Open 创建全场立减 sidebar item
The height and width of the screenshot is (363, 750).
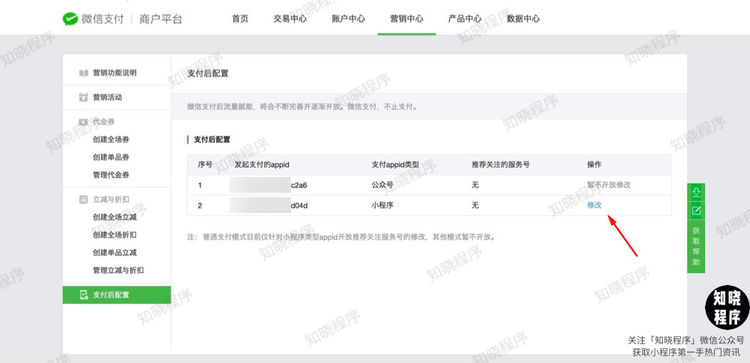click(115, 217)
